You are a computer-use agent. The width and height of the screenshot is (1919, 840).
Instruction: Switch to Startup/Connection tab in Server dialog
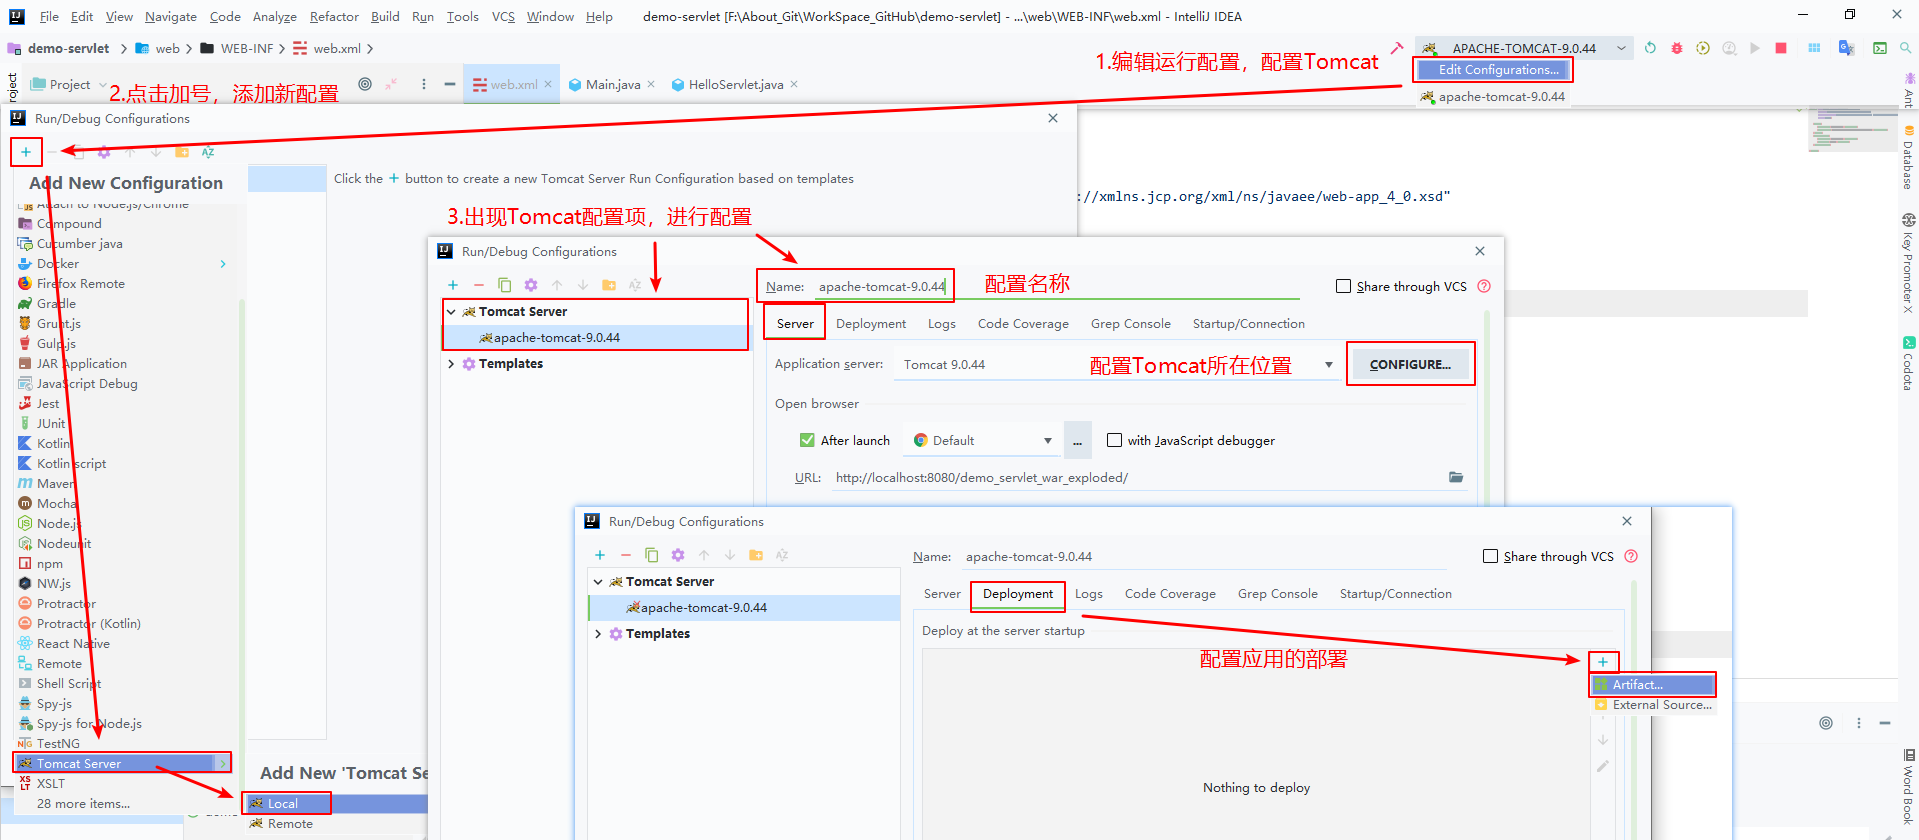point(1248,324)
